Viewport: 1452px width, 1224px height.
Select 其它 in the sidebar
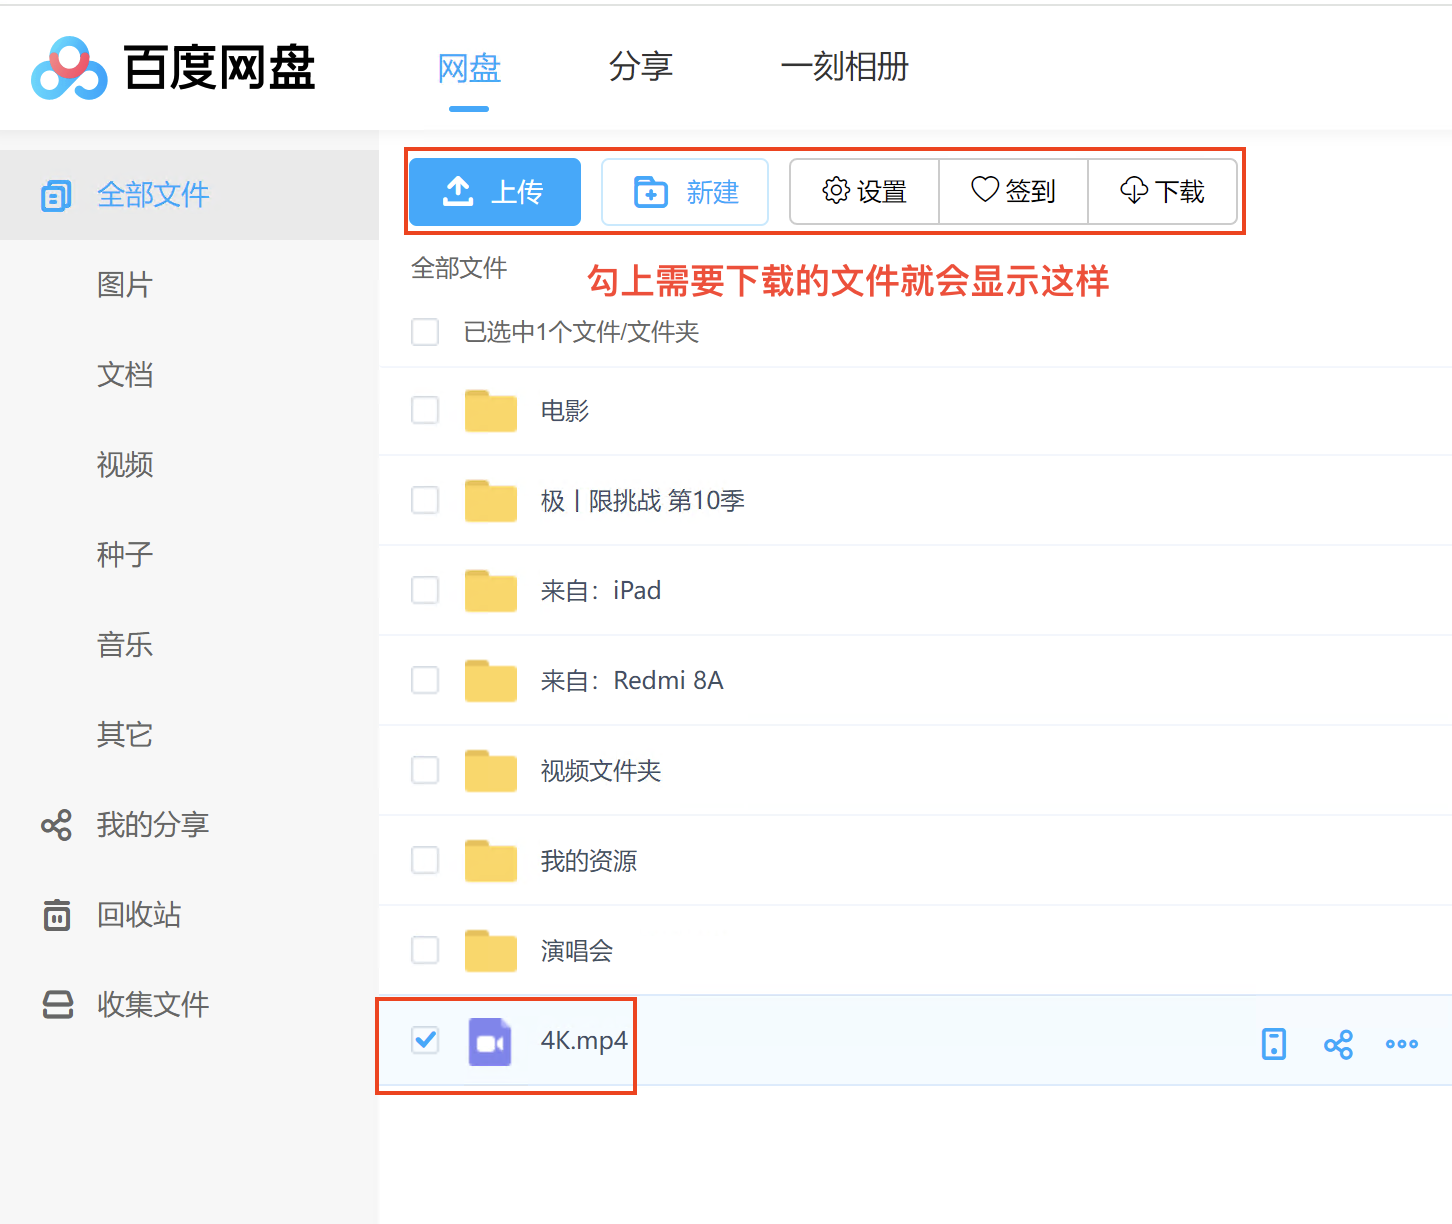click(125, 735)
